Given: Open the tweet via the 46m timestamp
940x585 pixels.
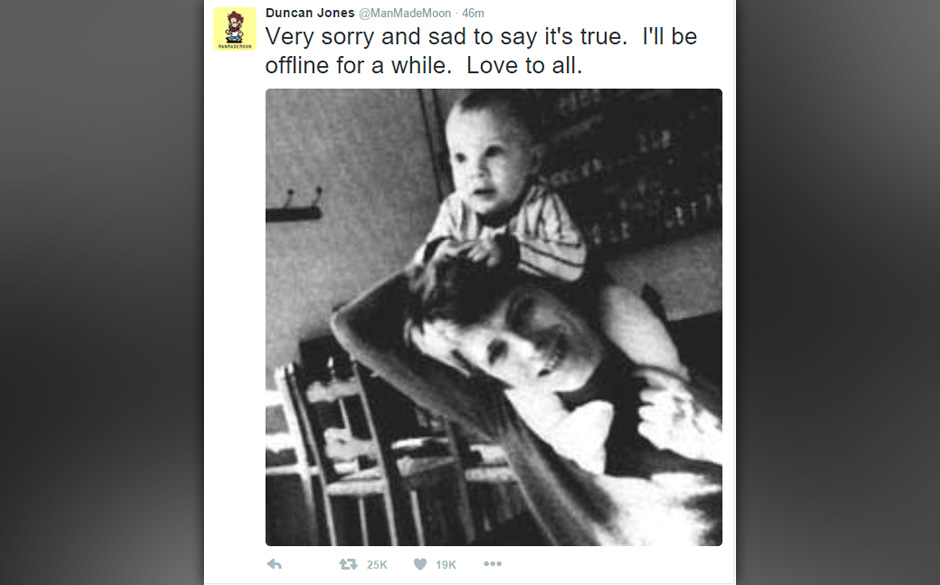Looking at the screenshot, I should point(473,13).
